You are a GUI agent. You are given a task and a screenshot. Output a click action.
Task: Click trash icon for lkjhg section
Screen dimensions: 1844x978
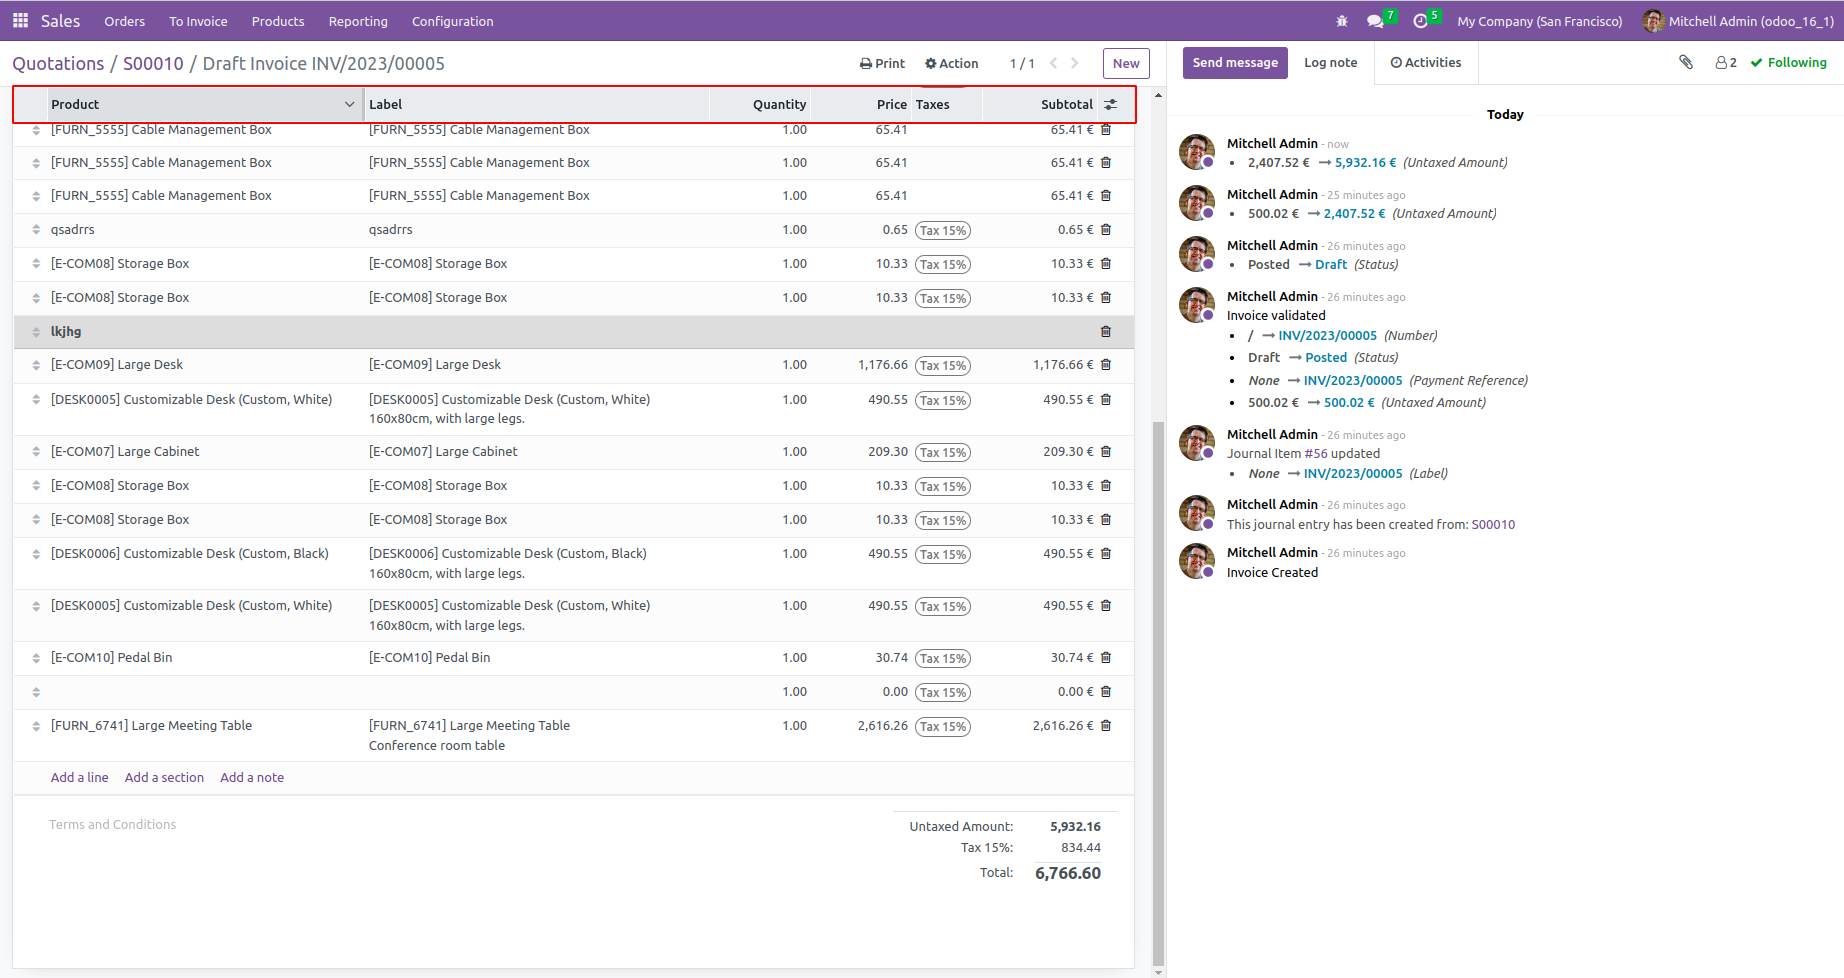point(1106,332)
